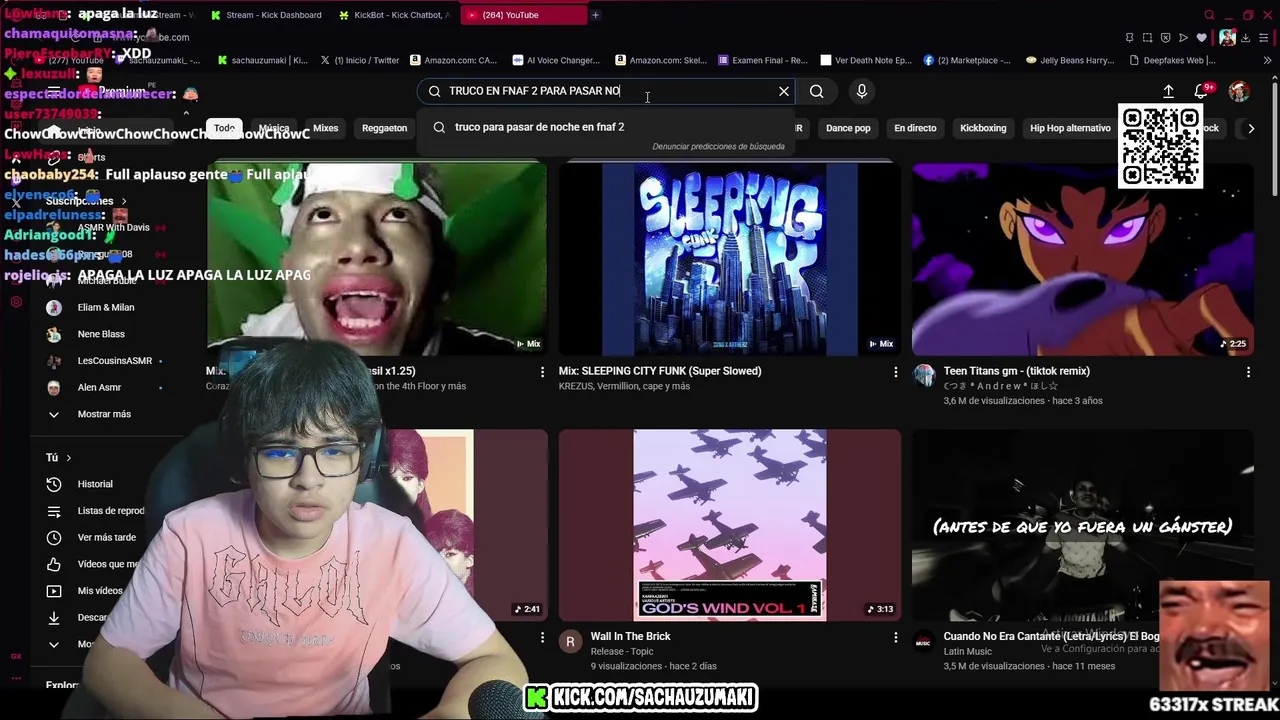This screenshot has height=720, width=1280.
Task: Open Historial in sidebar
Action: coord(95,484)
